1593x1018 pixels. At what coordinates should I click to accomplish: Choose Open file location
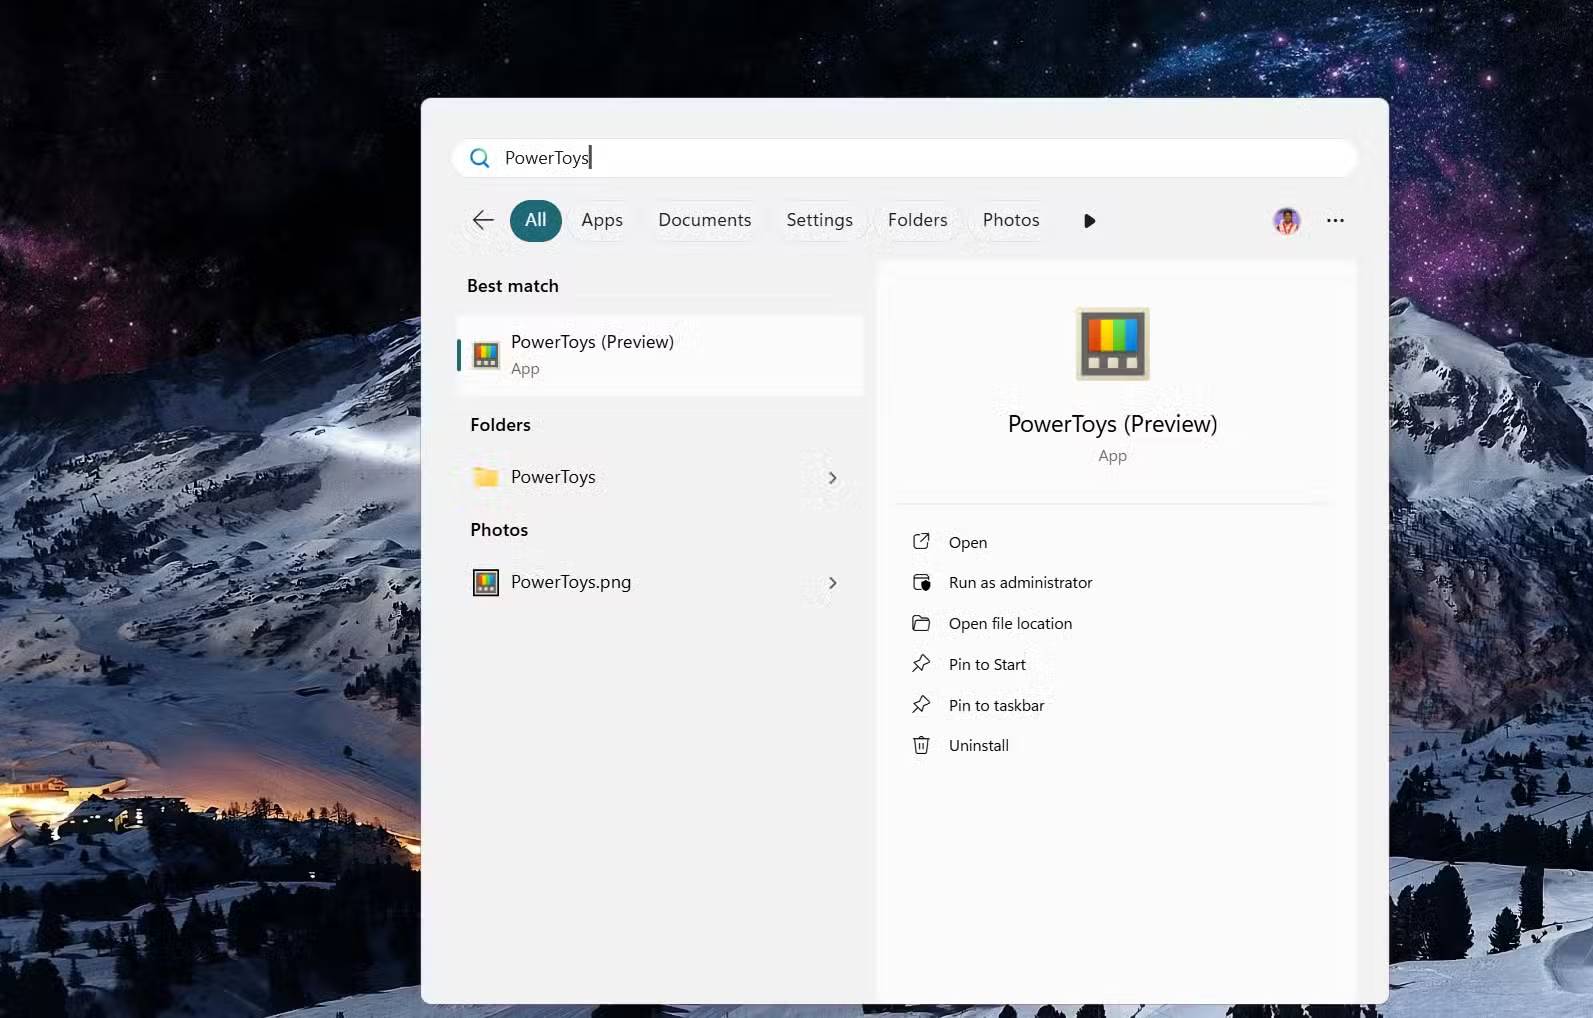click(x=1010, y=623)
